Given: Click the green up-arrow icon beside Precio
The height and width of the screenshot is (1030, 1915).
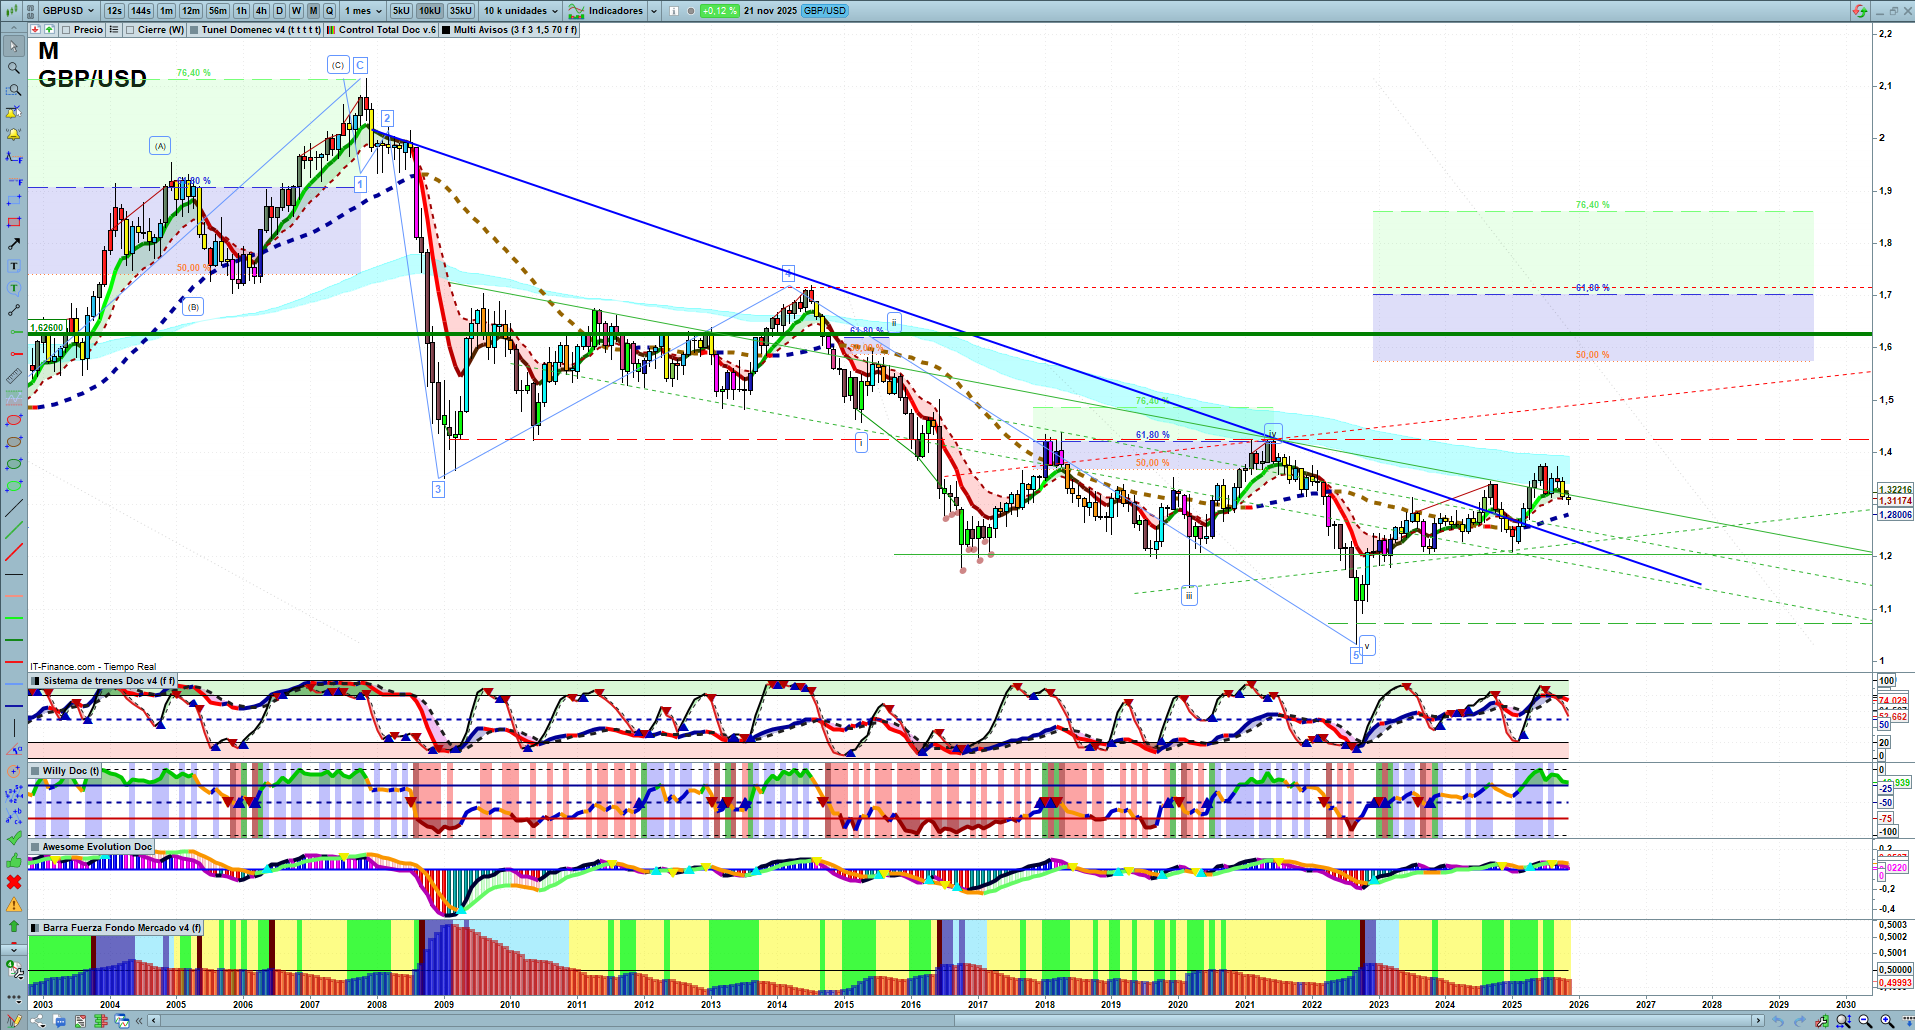Looking at the screenshot, I should [x=49, y=30].
